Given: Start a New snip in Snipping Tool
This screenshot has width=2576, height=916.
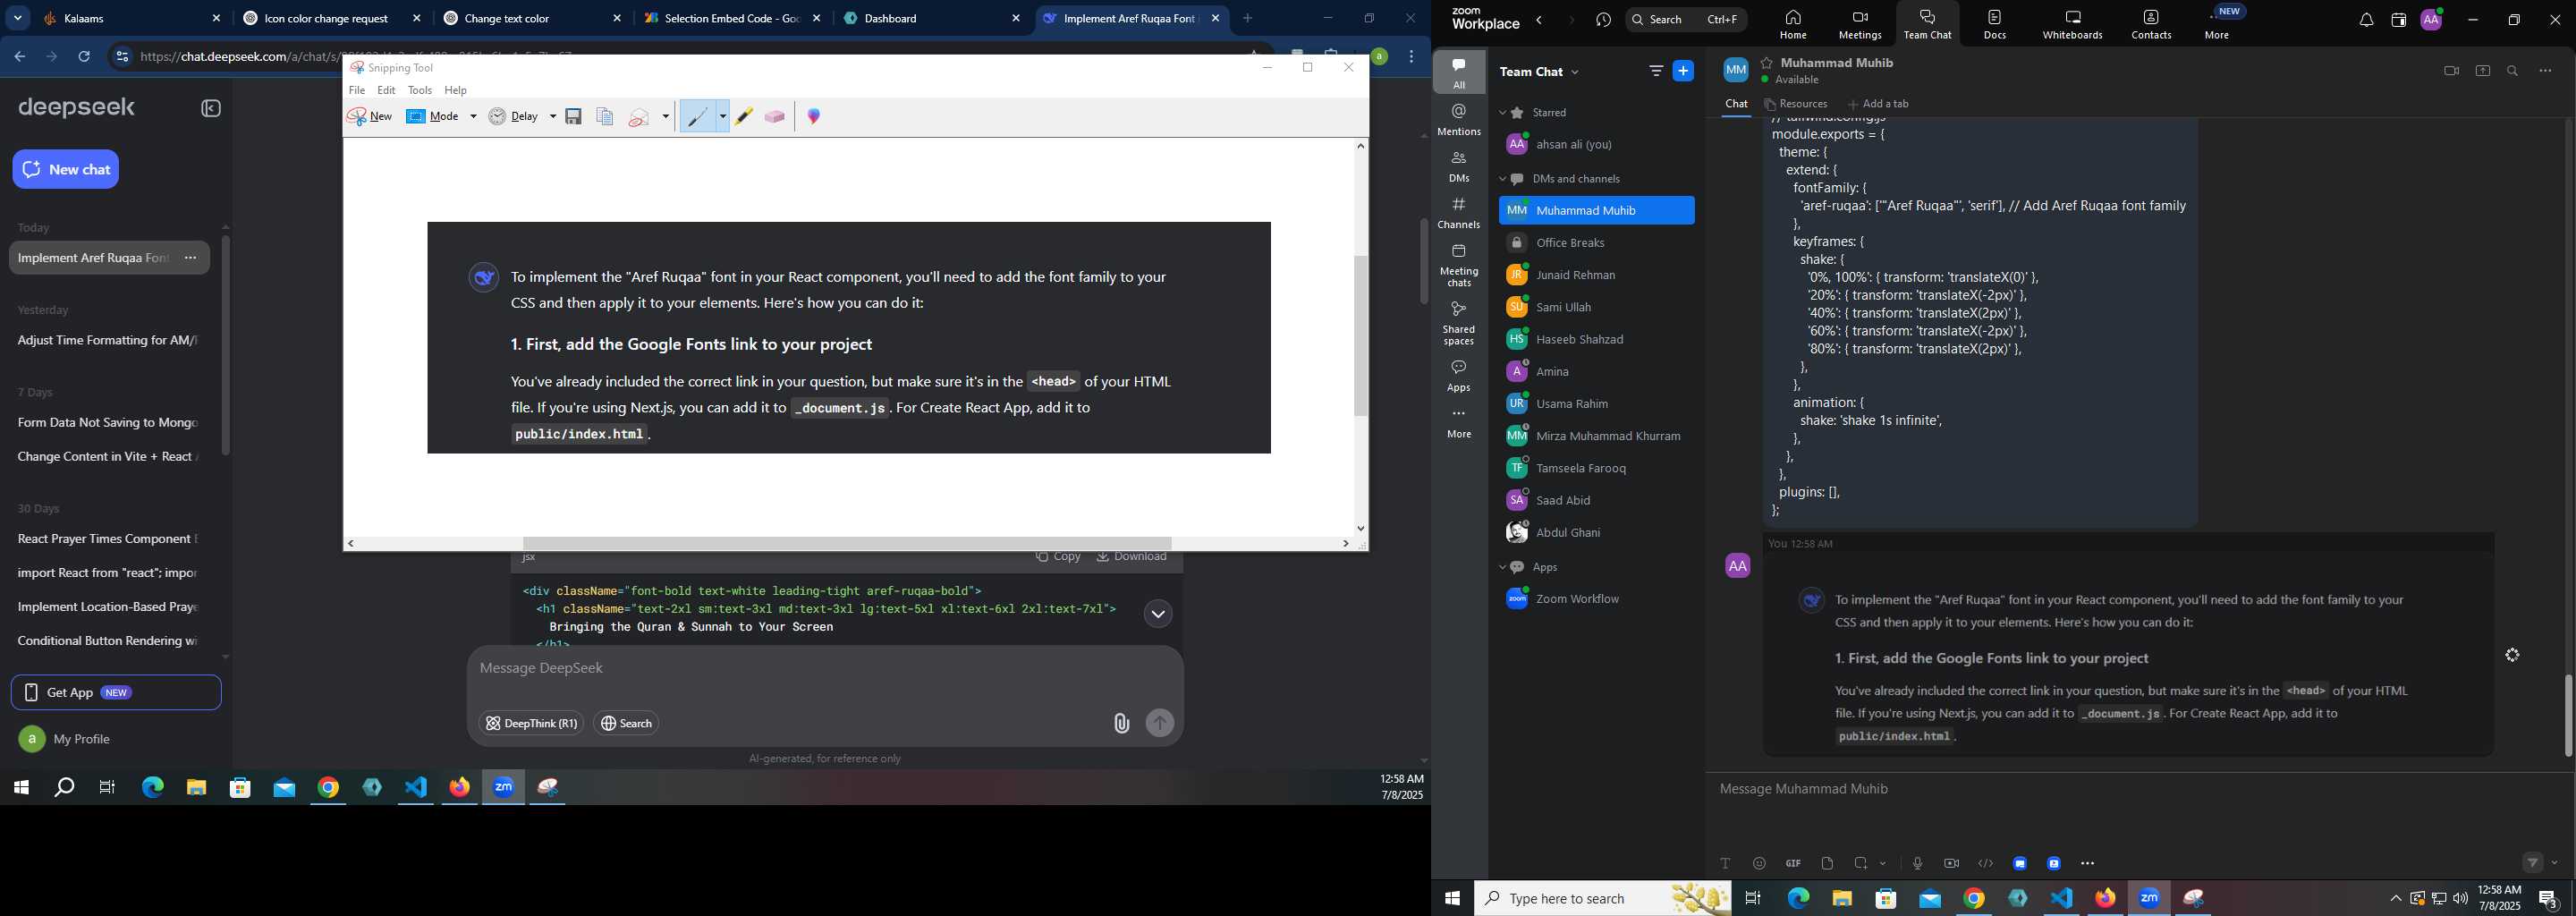Looking at the screenshot, I should point(370,117).
